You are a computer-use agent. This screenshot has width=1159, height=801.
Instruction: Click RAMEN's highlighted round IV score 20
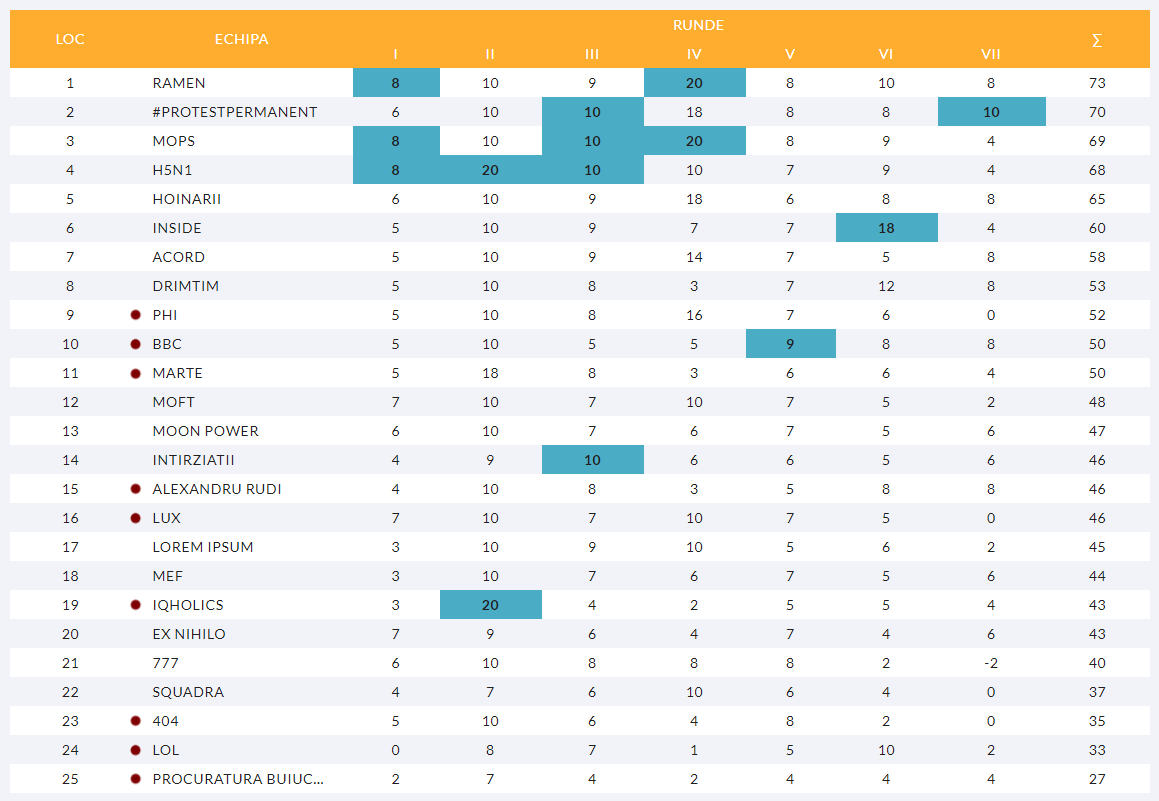click(x=695, y=83)
